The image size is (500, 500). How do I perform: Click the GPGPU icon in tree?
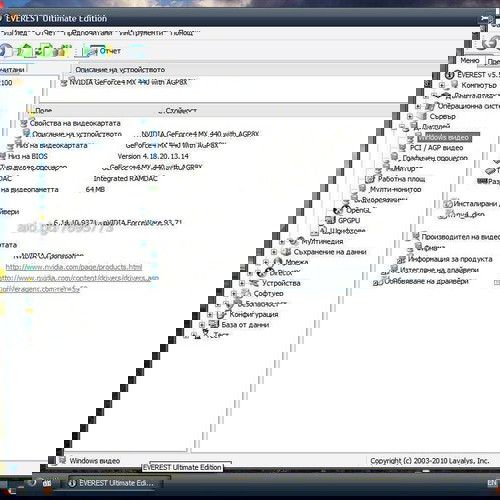coord(330,220)
